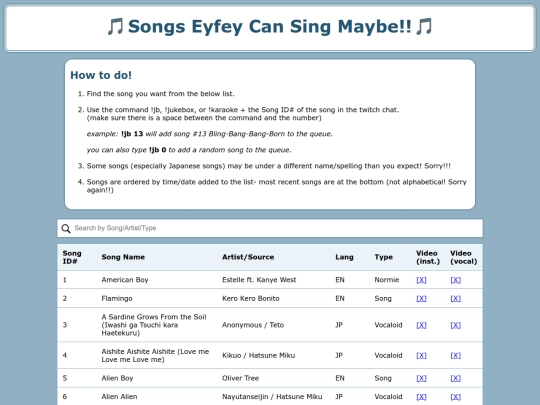The height and width of the screenshot is (405, 540).
Task: Click the search magnifier icon
Action: click(66, 228)
